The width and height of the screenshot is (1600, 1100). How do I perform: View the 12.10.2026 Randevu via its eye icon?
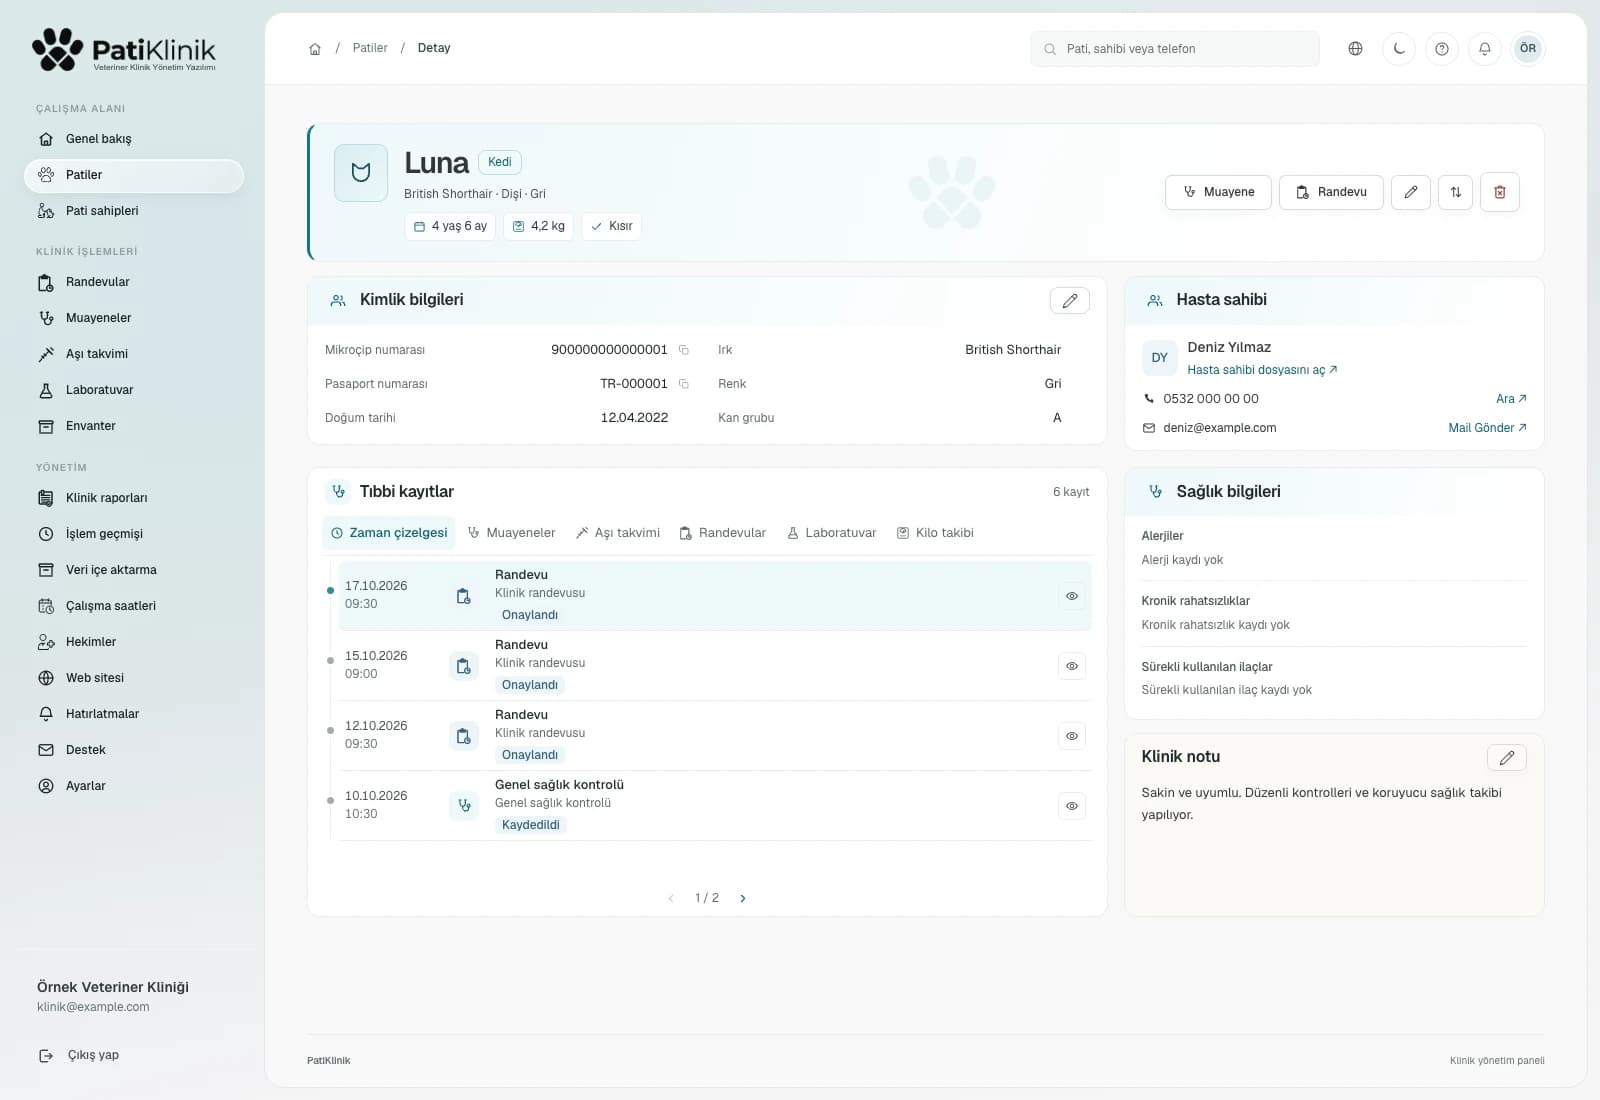click(x=1072, y=736)
